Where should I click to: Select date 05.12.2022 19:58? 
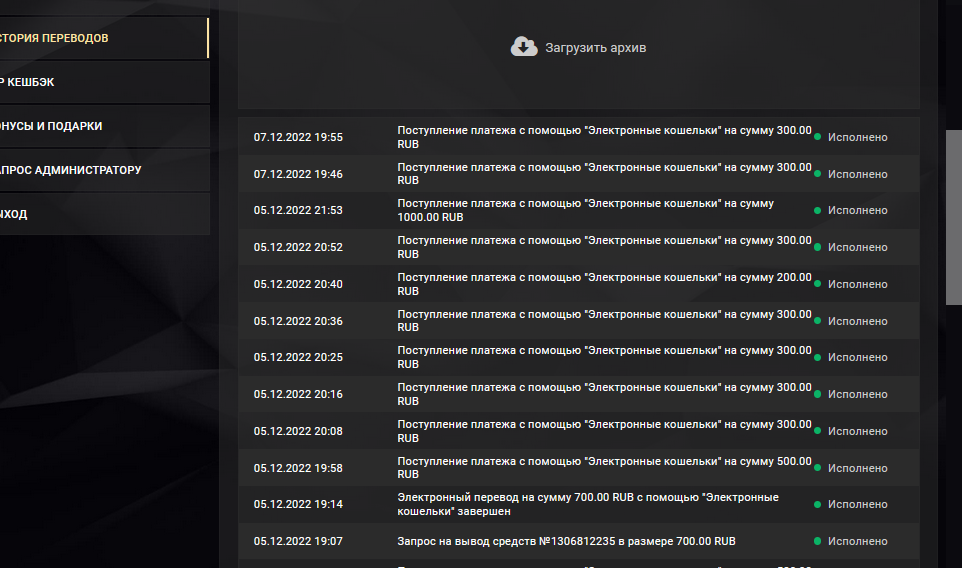[298, 468]
